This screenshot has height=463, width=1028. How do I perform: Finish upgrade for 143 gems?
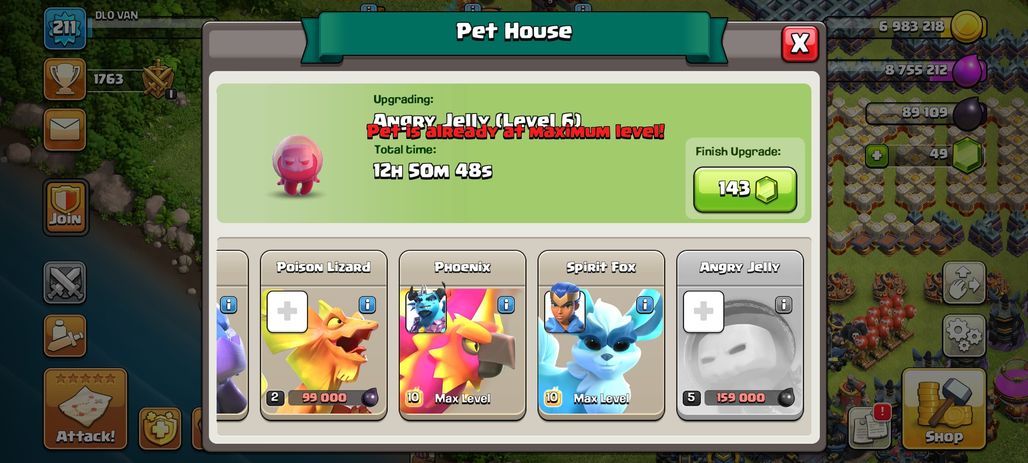[x=745, y=190]
